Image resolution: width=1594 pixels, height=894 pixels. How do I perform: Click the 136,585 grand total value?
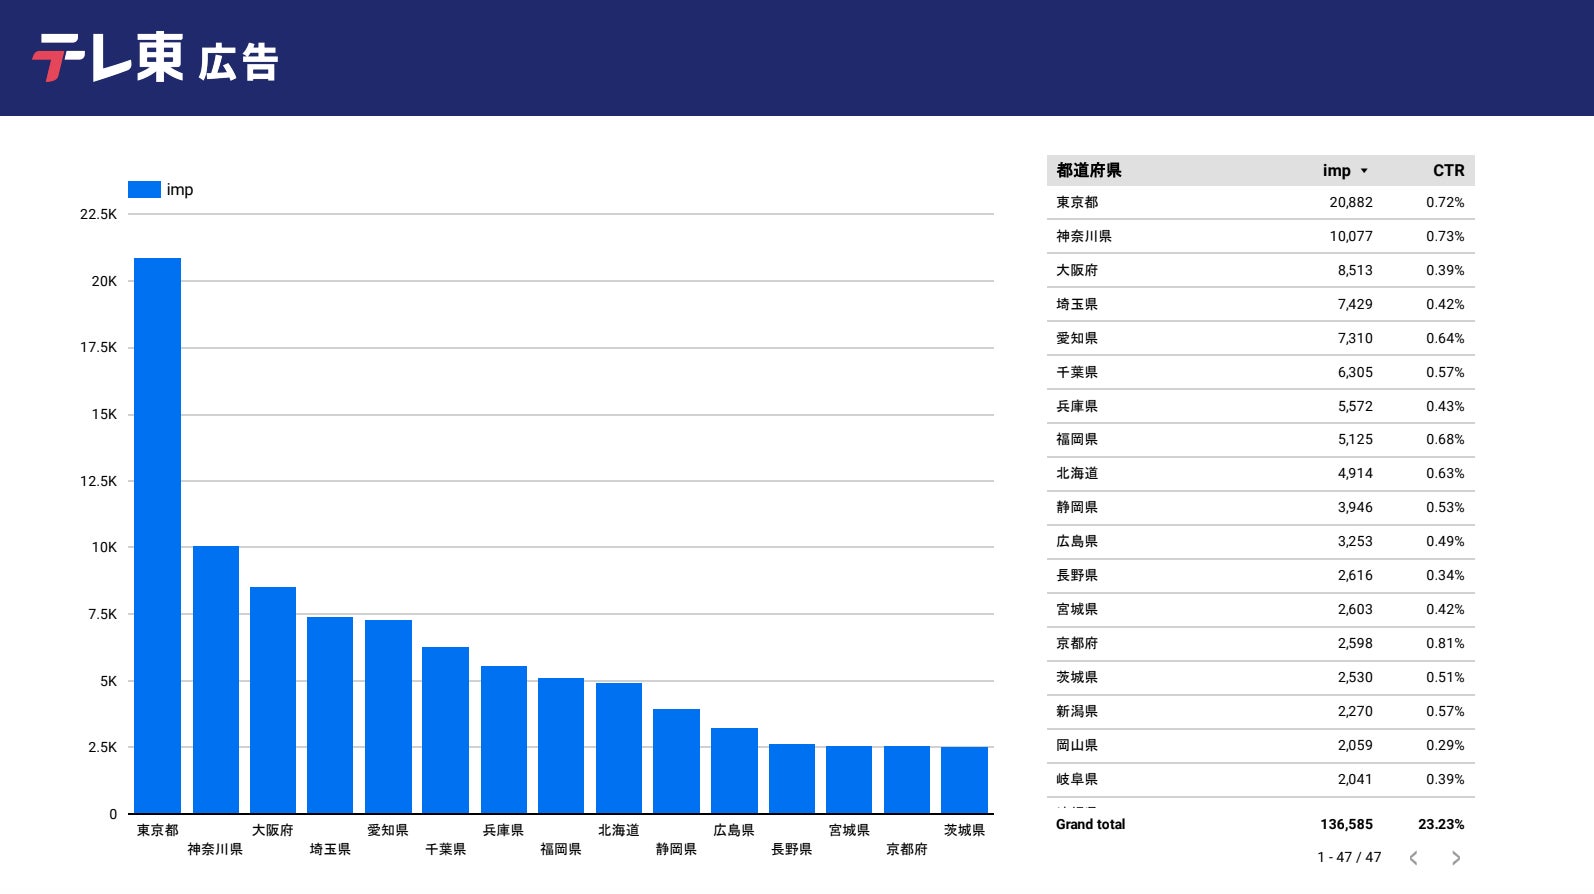click(x=1346, y=824)
